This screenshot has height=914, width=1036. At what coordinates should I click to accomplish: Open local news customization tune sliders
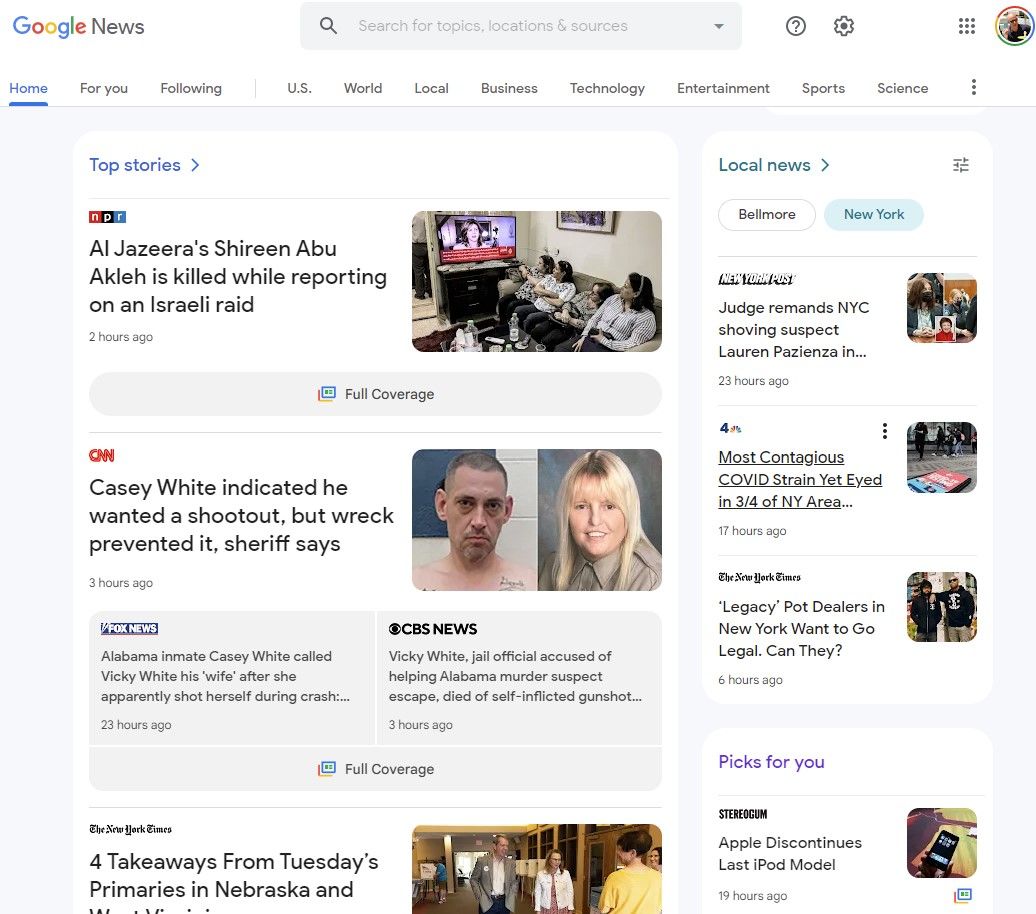[960, 164]
